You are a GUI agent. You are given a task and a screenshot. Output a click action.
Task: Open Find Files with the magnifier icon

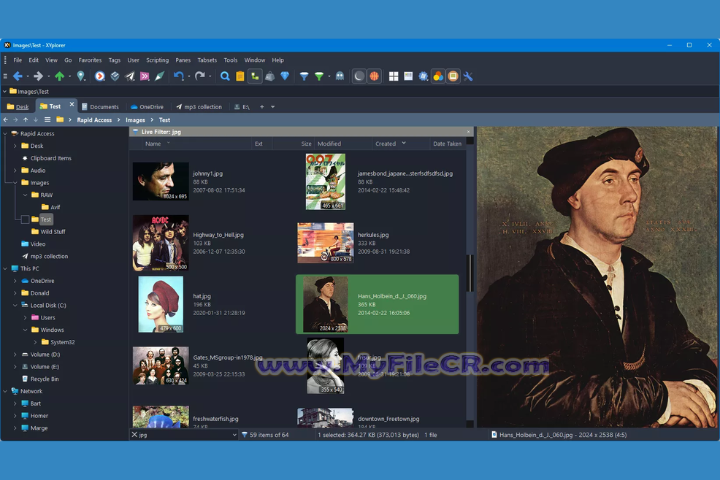pyautogui.click(x=225, y=76)
